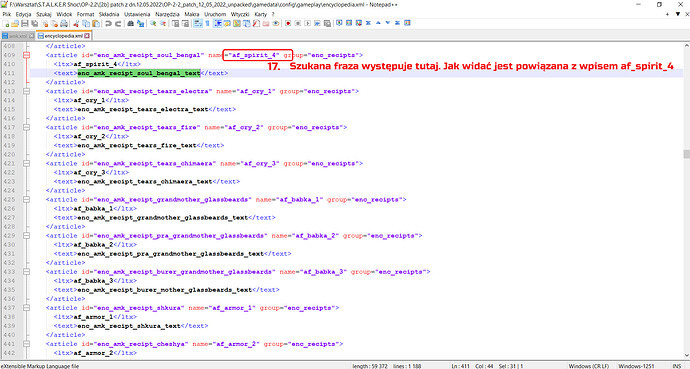Click the Zoom in toolbar icon

coord(153,23)
